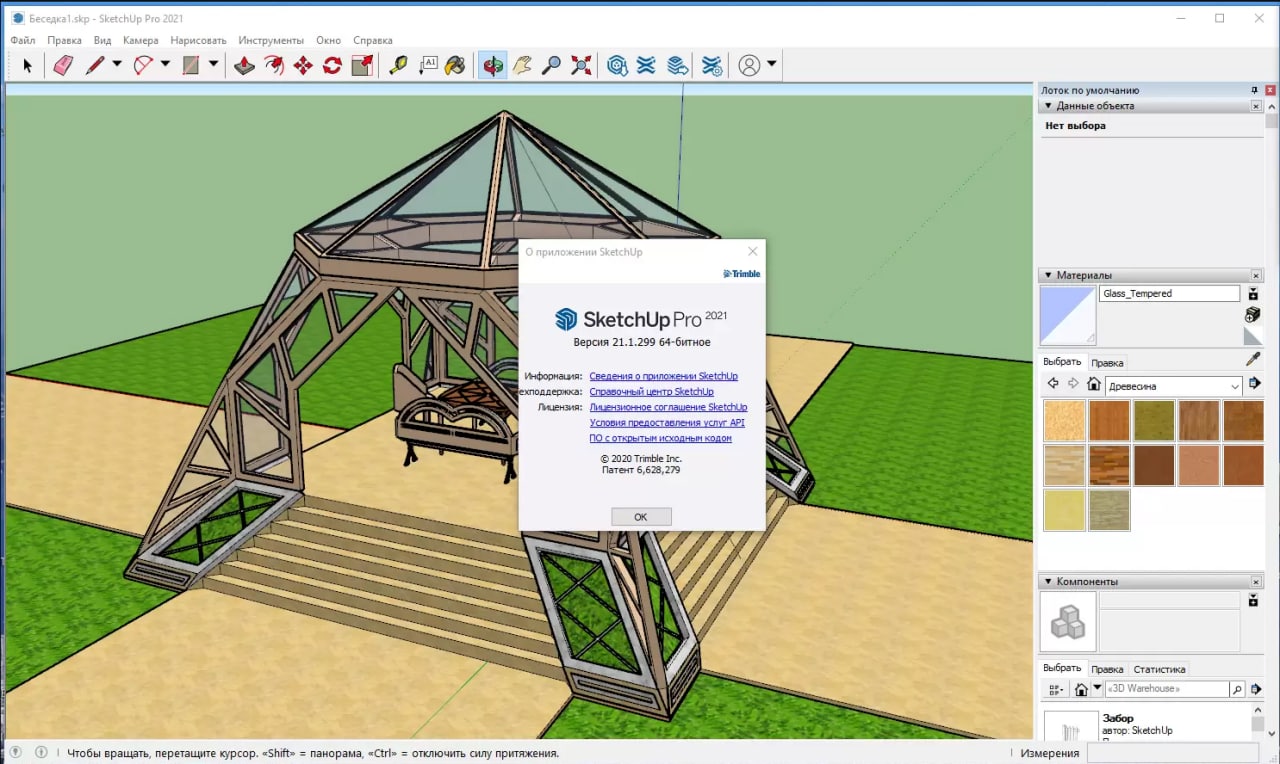Open the Shapes tool dropdown arrow

pyautogui.click(x=213, y=66)
